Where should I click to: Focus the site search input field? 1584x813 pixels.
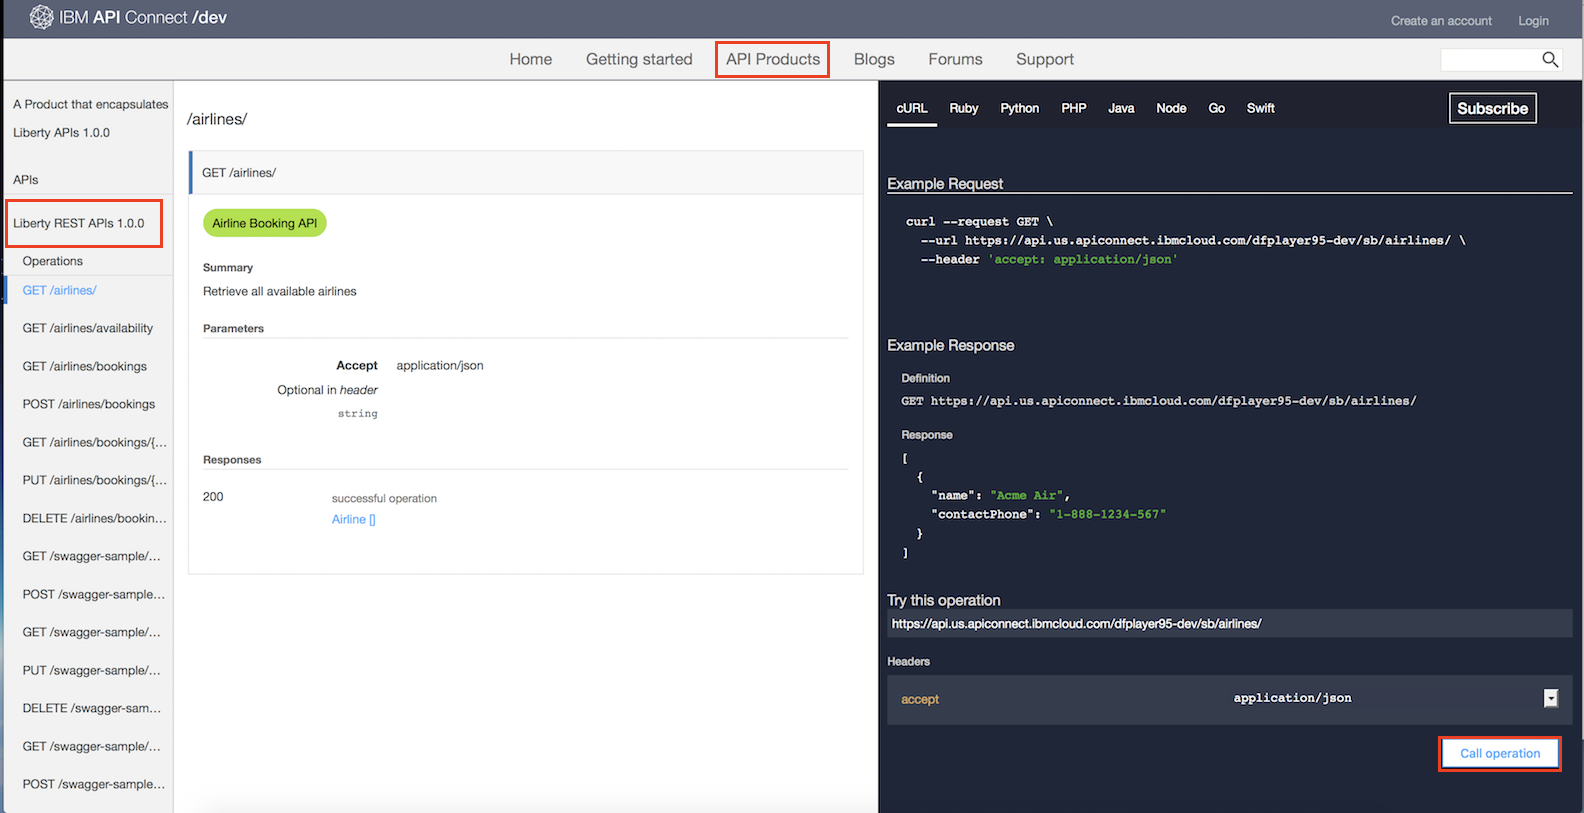click(1490, 60)
